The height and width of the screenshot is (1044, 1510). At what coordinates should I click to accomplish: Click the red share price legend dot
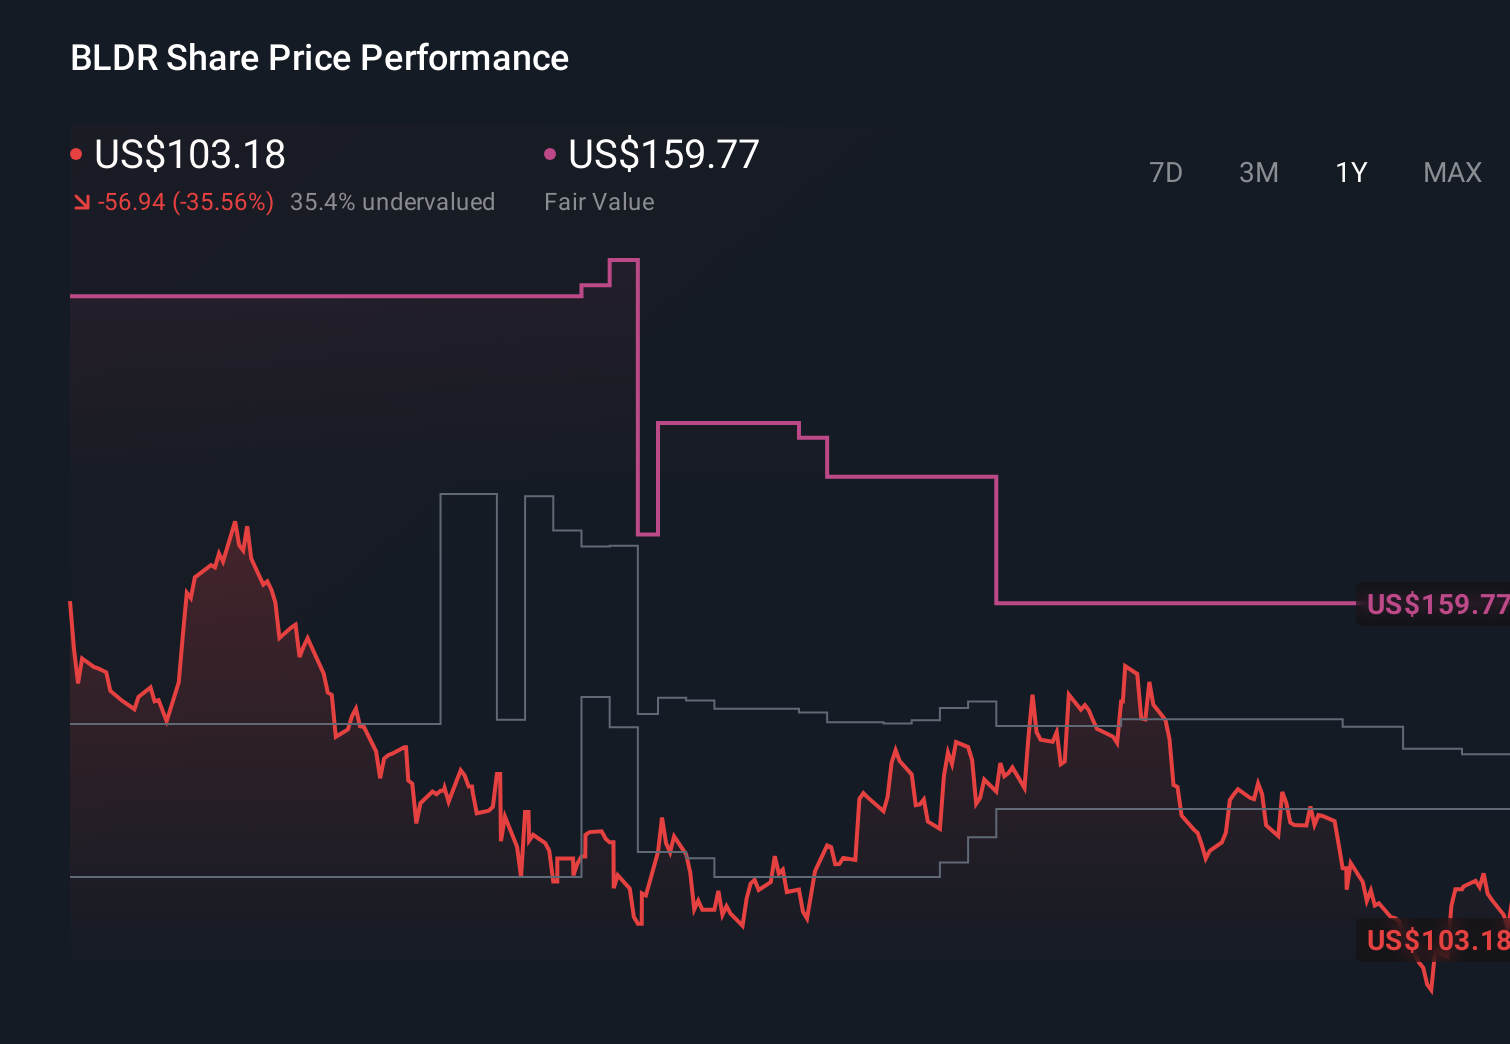coord(76,153)
